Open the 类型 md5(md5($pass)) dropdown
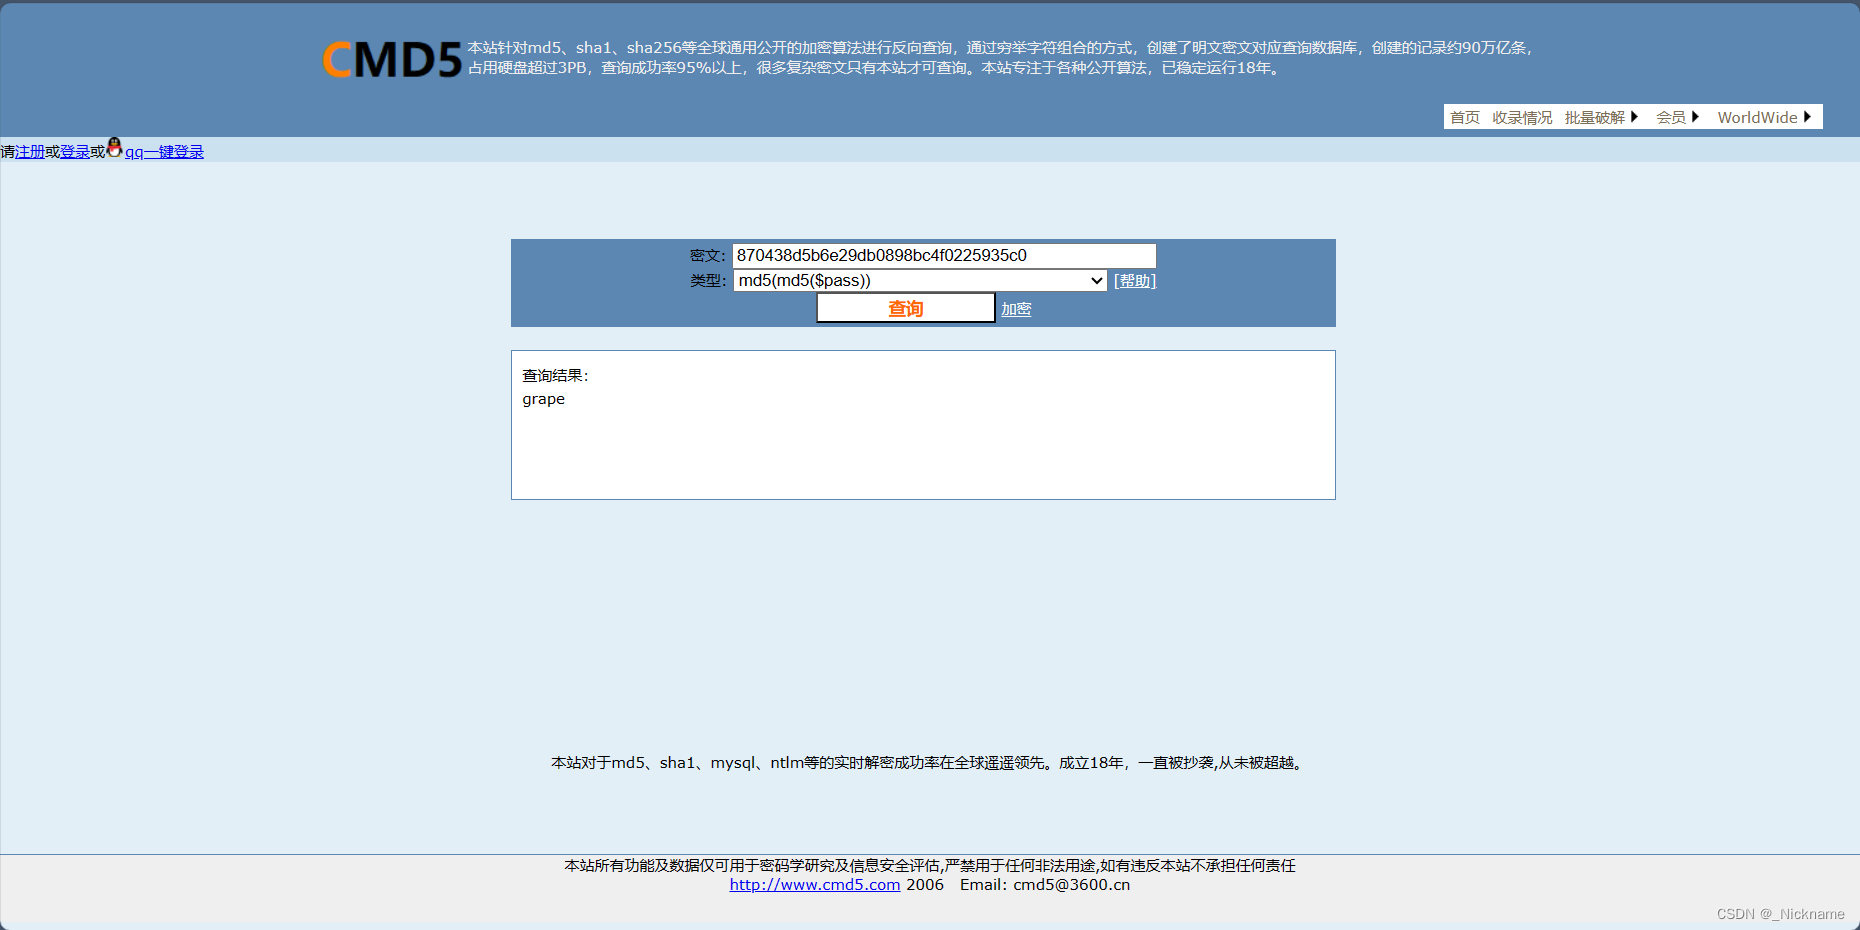This screenshot has height=930, width=1860. 920,281
